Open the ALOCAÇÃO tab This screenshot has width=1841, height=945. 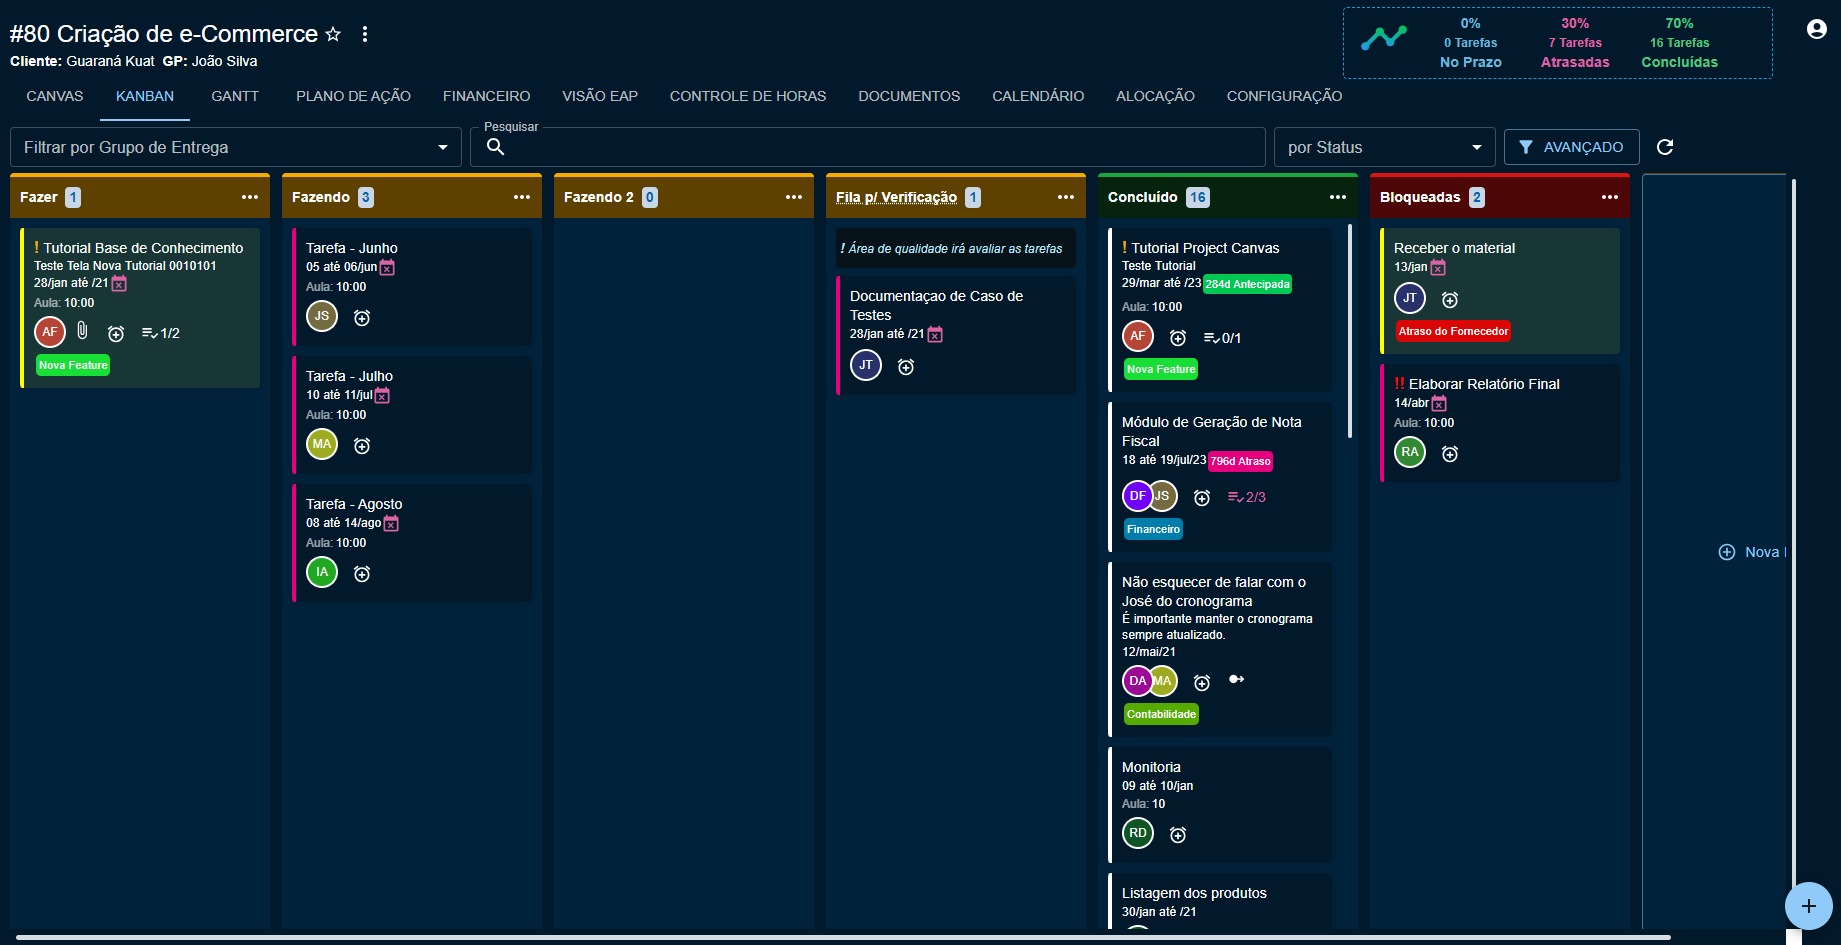[x=1155, y=96]
